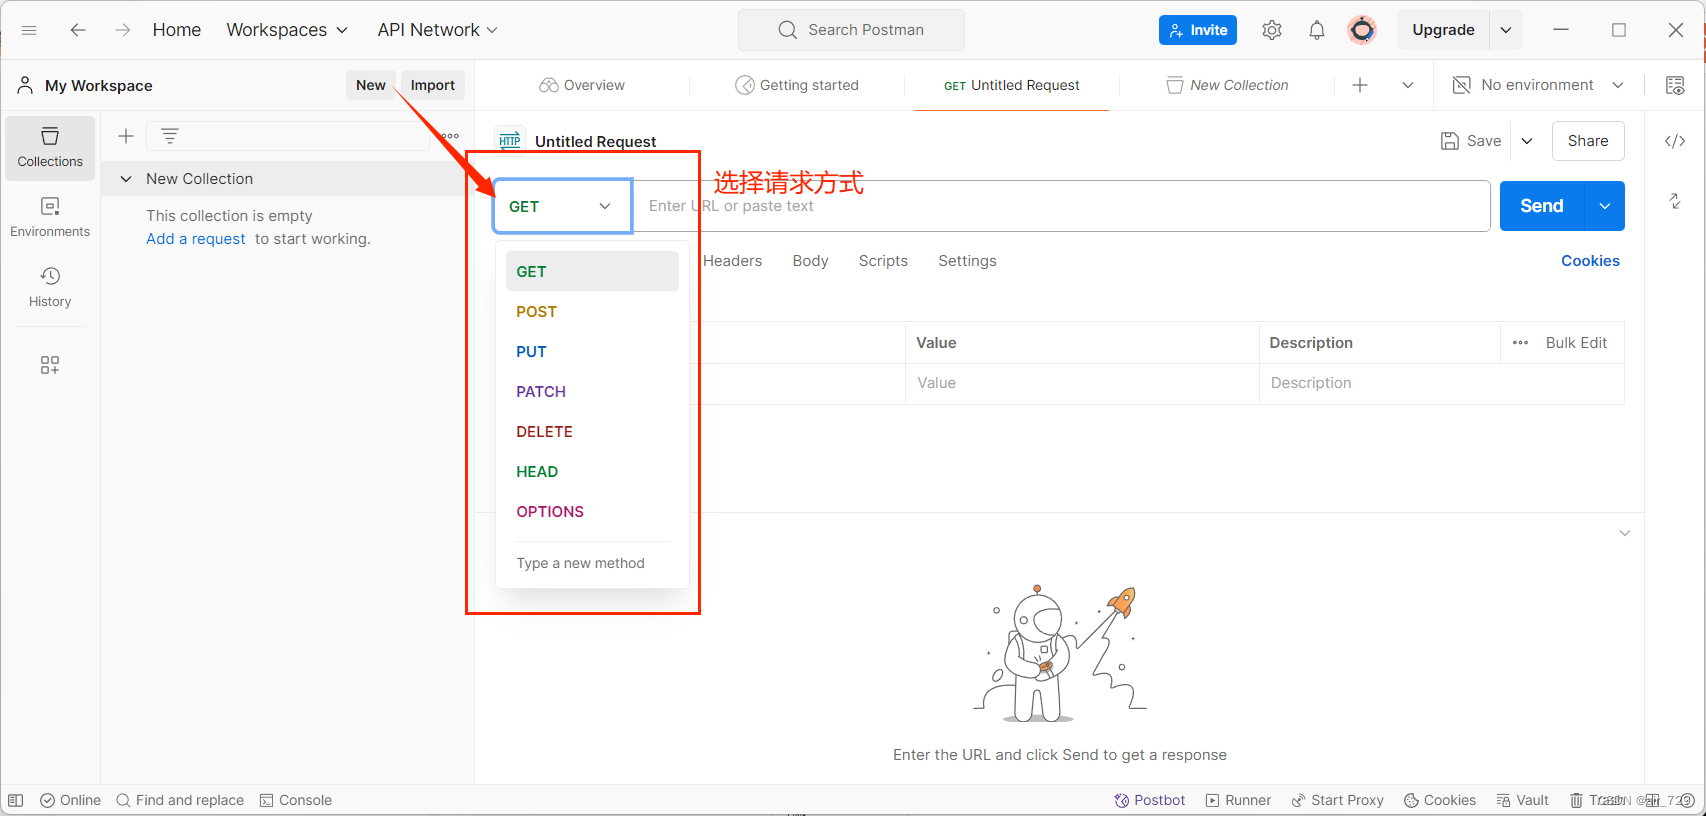
Task: Open the code snippet icon
Action: (x=1675, y=141)
